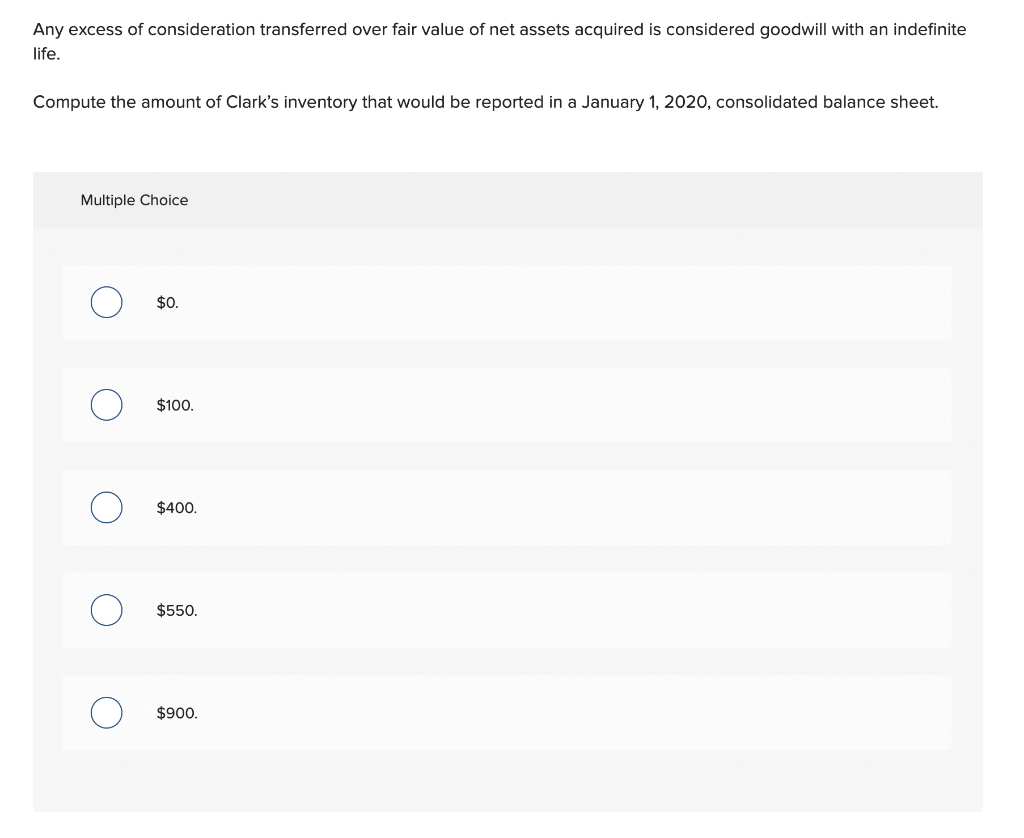
Task: Choose the $100 radio button
Action: click(x=106, y=405)
